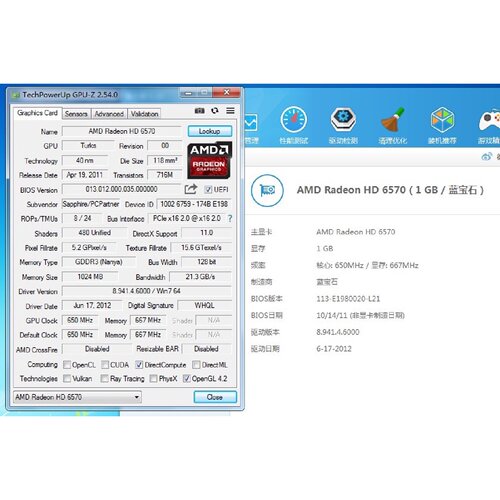500x500 pixels.
Task: Toggle the Ray Tracing checkbox
Action: [x=105, y=378]
